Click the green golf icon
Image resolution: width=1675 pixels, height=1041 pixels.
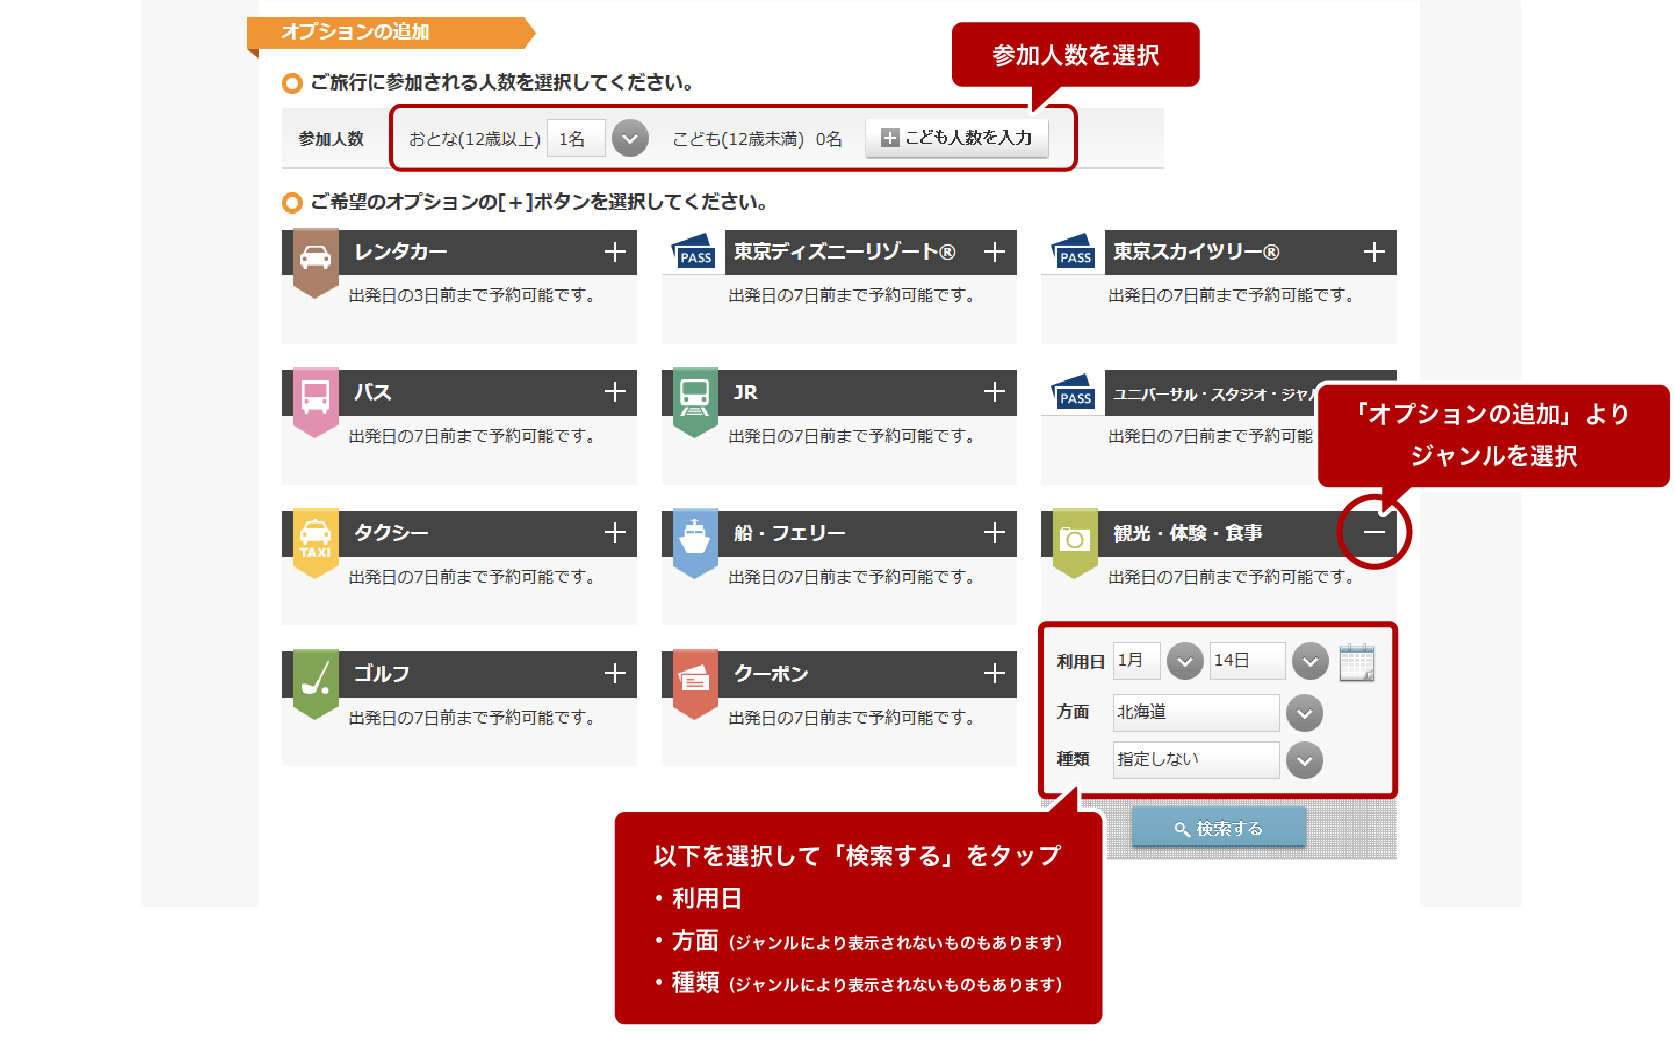[x=315, y=680]
